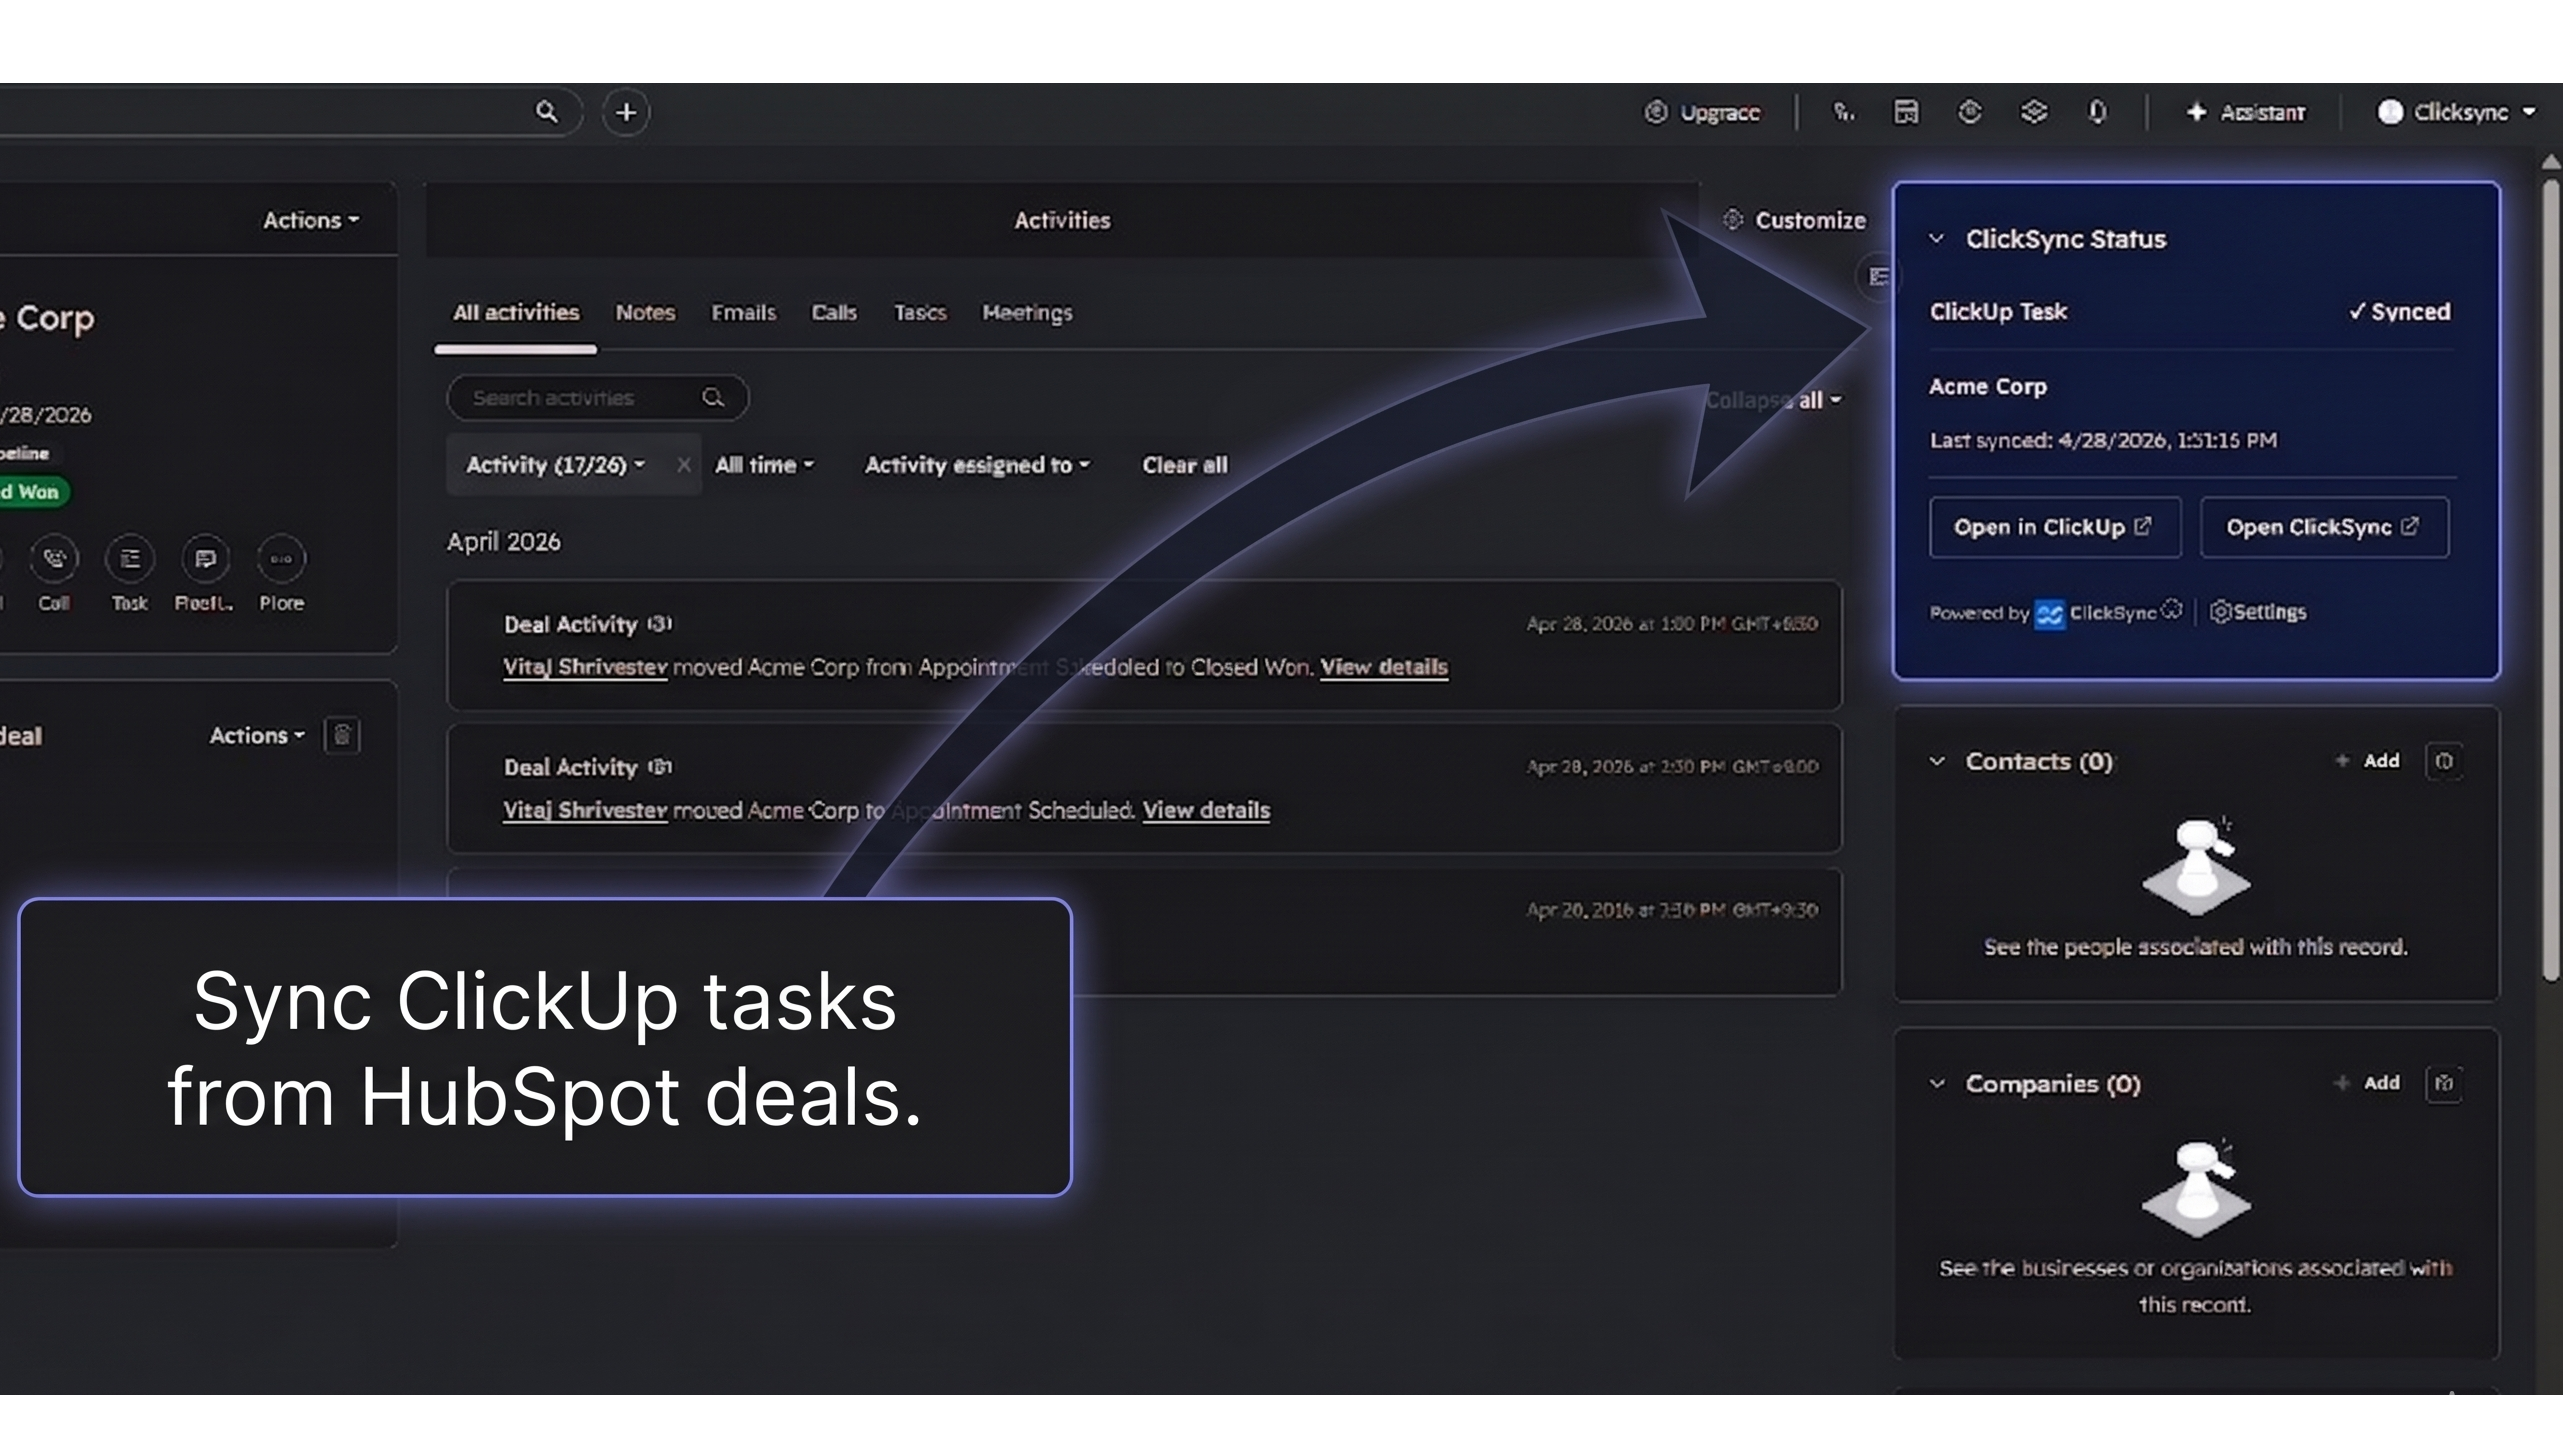Open ClickSync Settings in status card
The height and width of the screenshot is (1443, 2565).
pos(2257,612)
